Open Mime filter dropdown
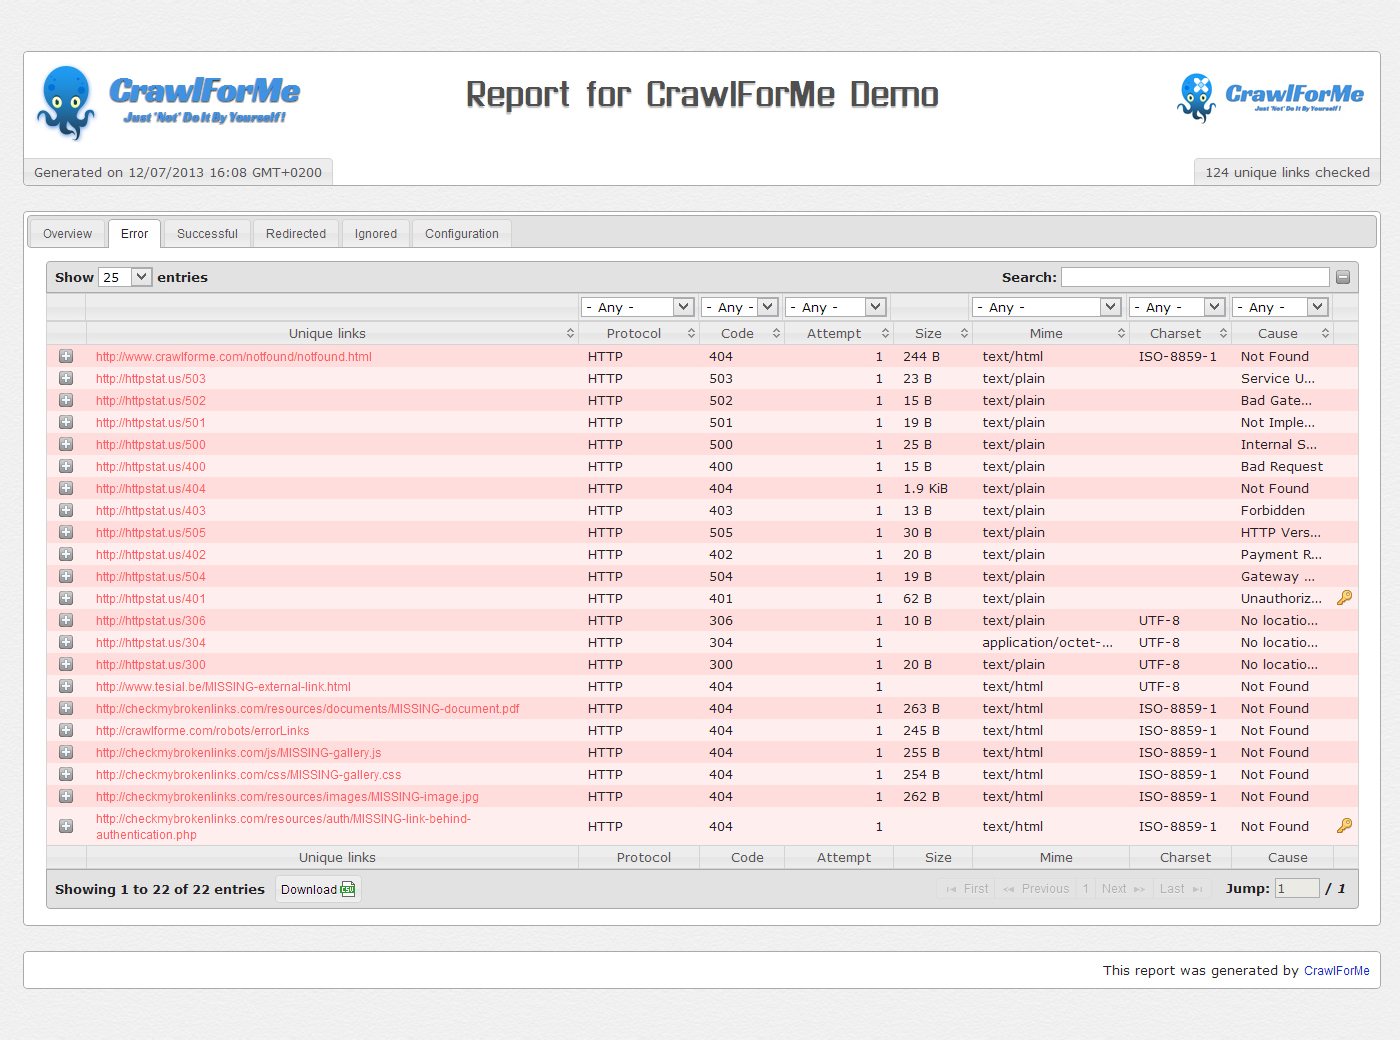1400x1040 pixels. (x=1047, y=307)
